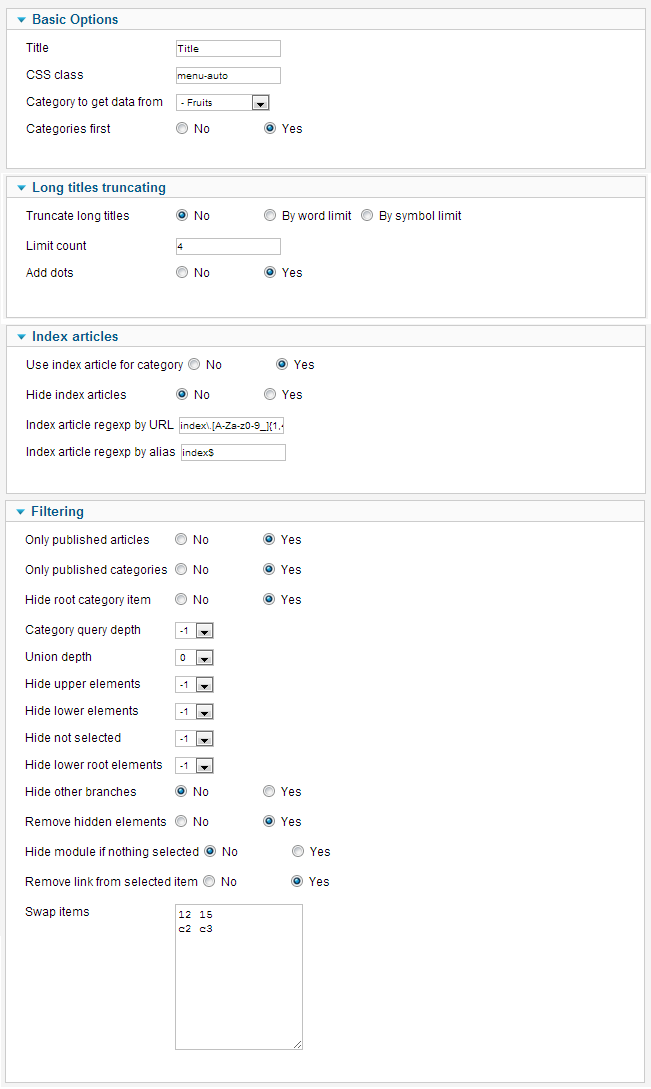The height and width of the screenshot is (1089, 651).
Task: Open the Hide lower root elements dropdown
Action: tap(194, 766)
